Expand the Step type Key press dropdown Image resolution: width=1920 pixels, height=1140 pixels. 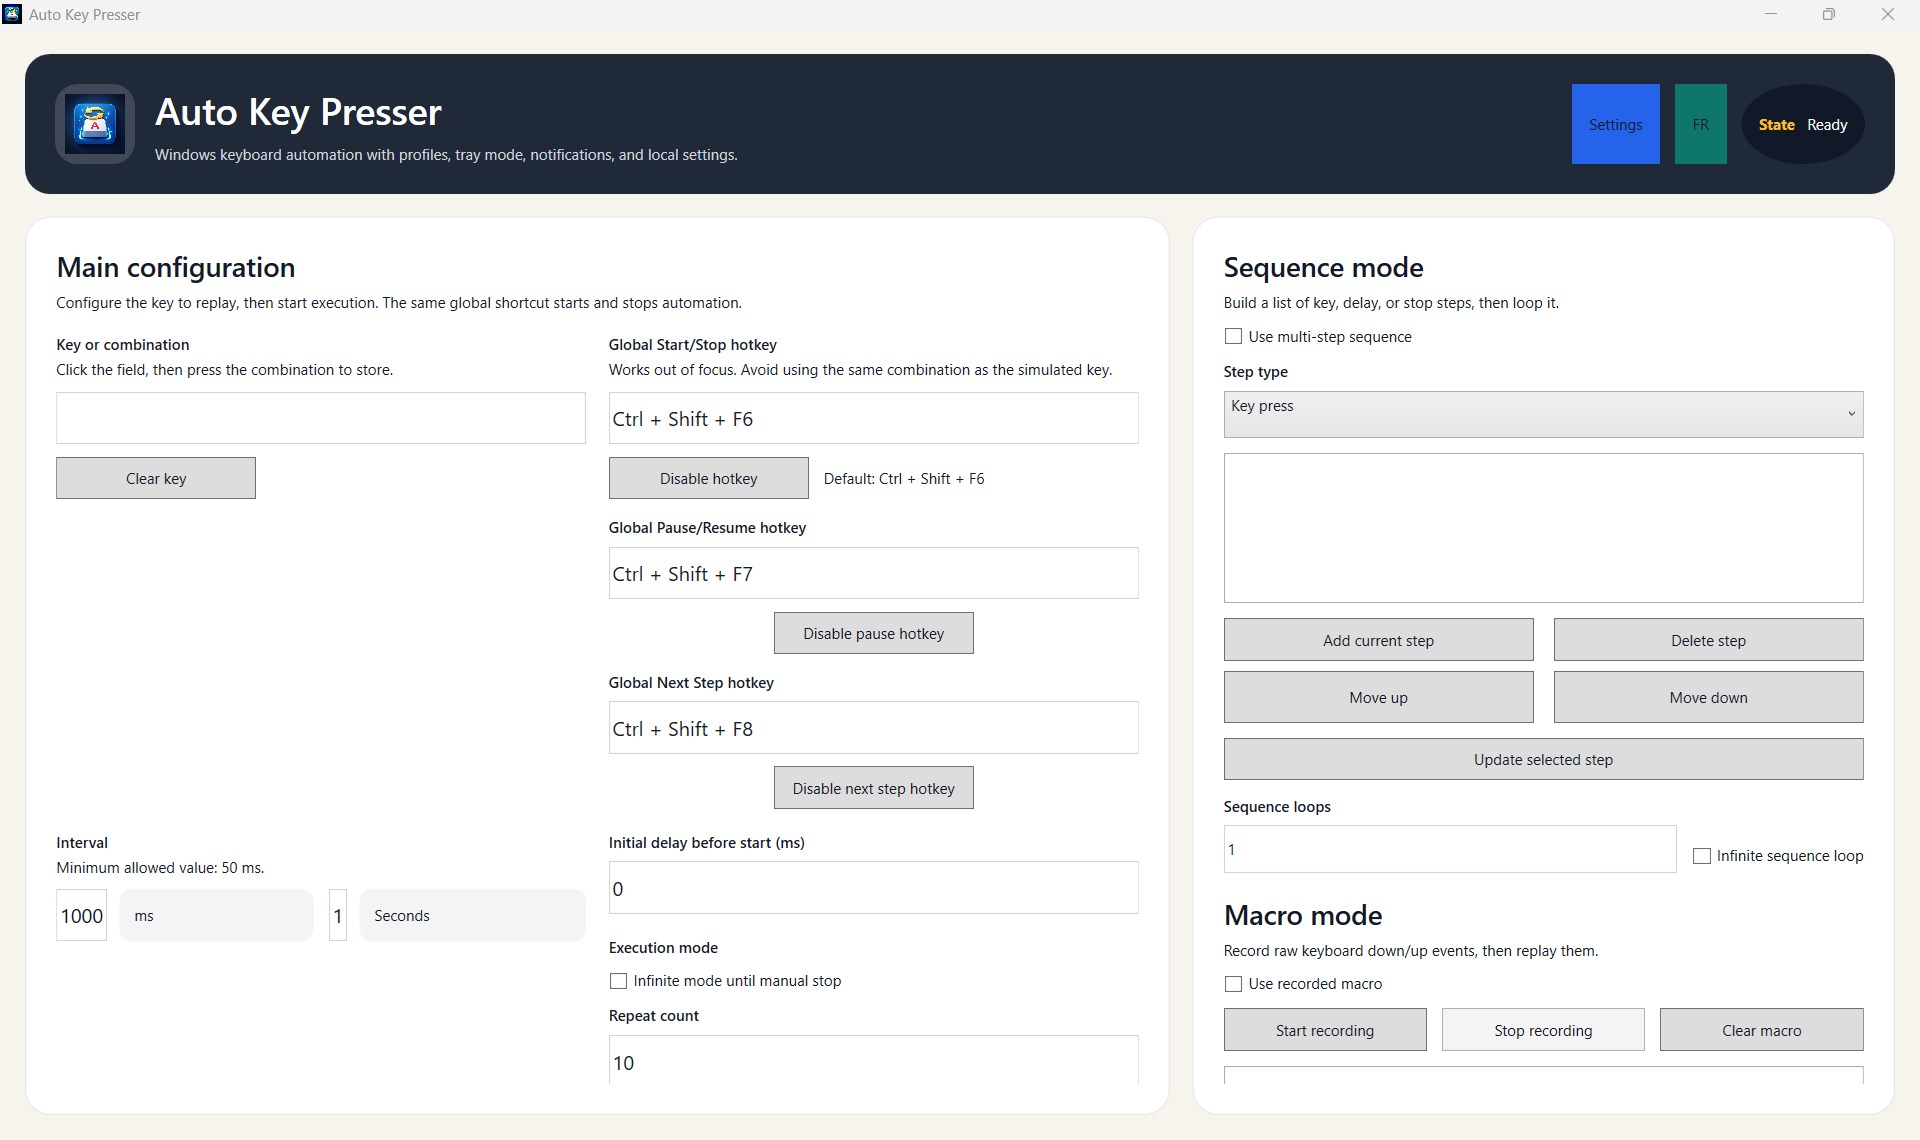[x=1543, y=414]
